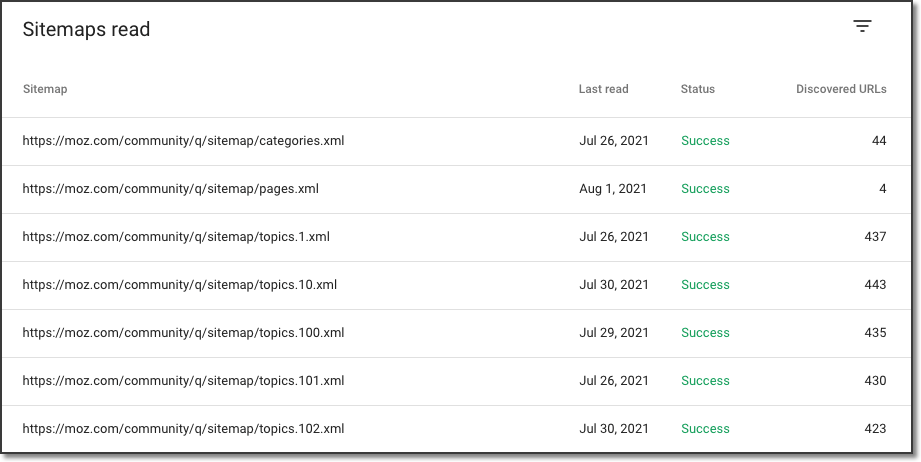Screen dimensions: 921x462
Task: Click Success status for pages.xml
Action: pos(705,189)
